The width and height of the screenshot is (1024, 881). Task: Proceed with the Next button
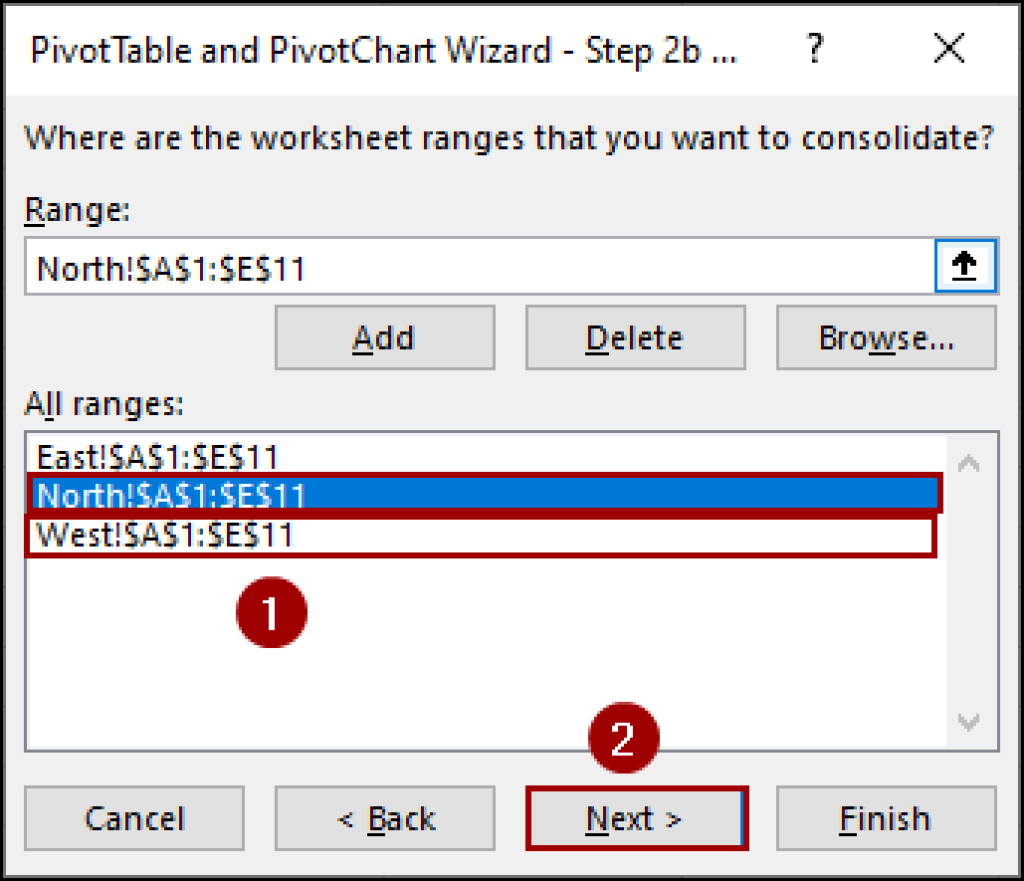click(x=636, y=817)
